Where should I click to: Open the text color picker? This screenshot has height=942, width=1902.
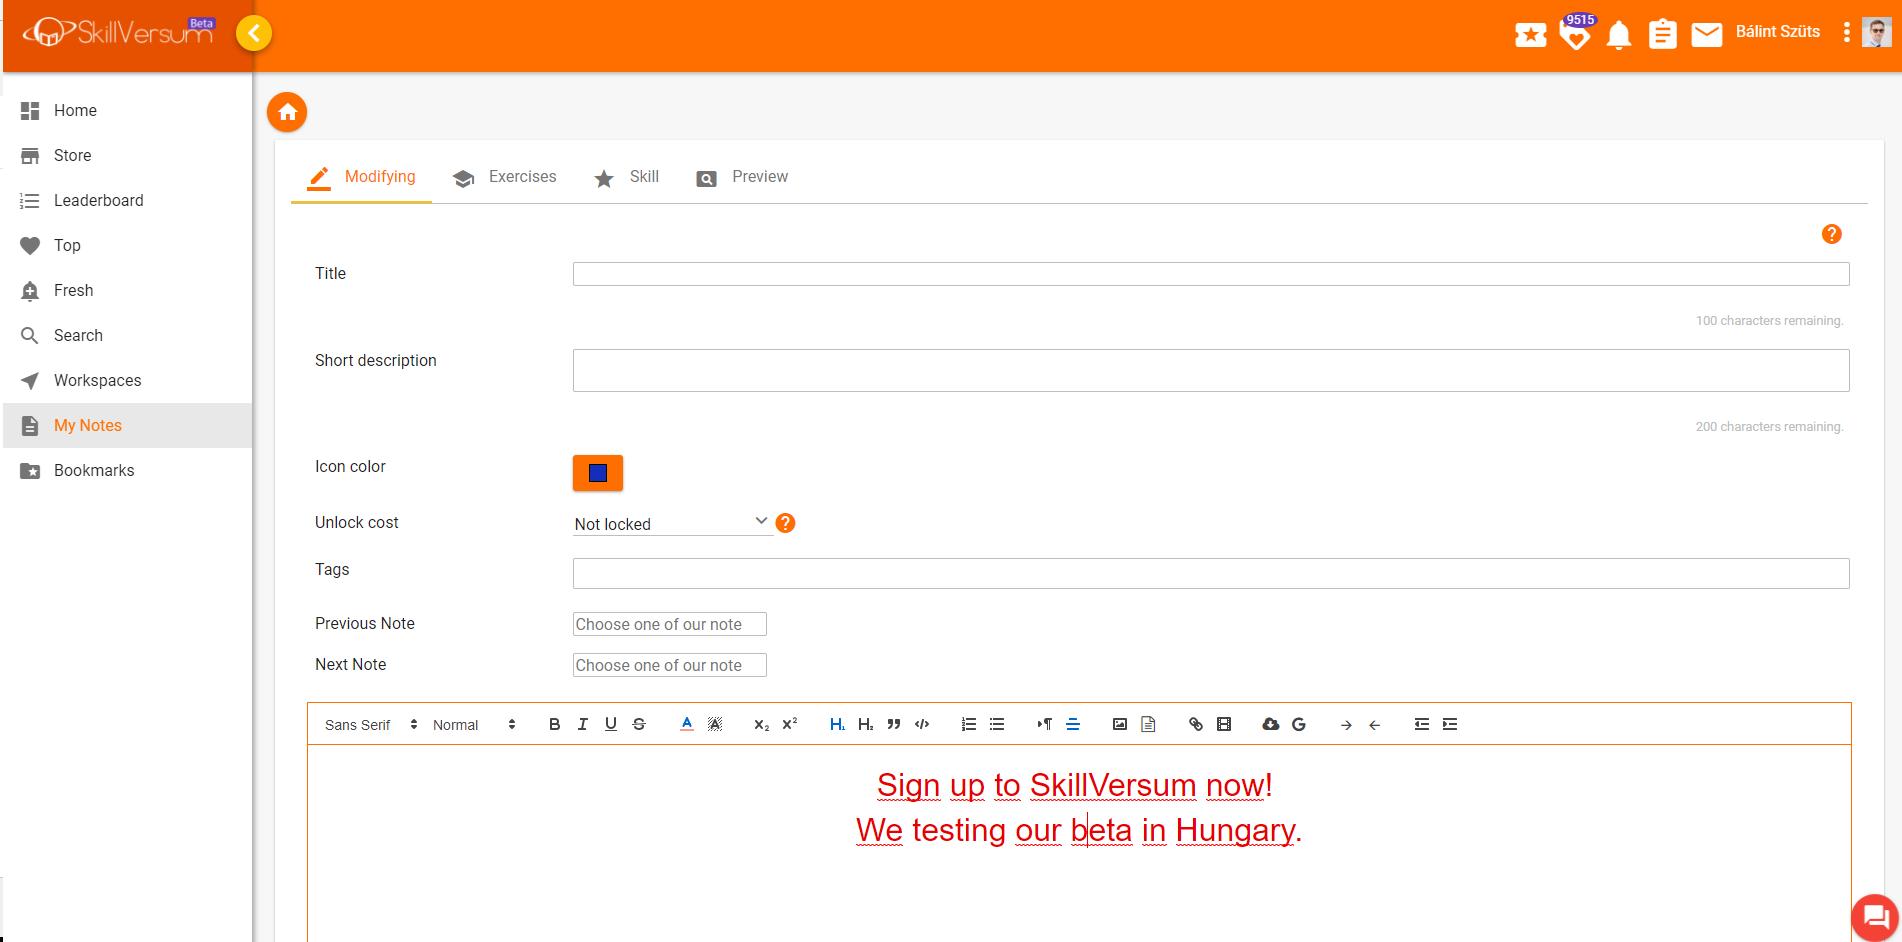point(687,724)
